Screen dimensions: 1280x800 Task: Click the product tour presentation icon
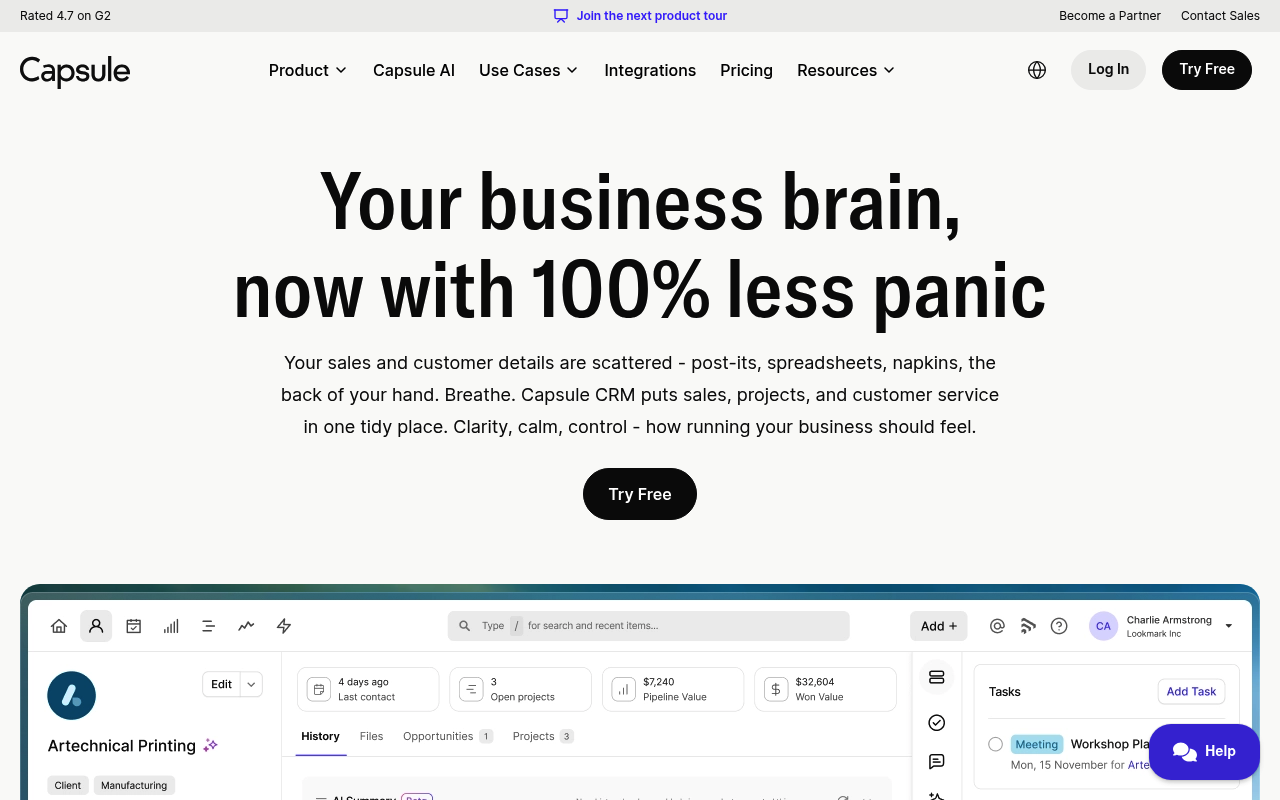(x=561, y=16)
